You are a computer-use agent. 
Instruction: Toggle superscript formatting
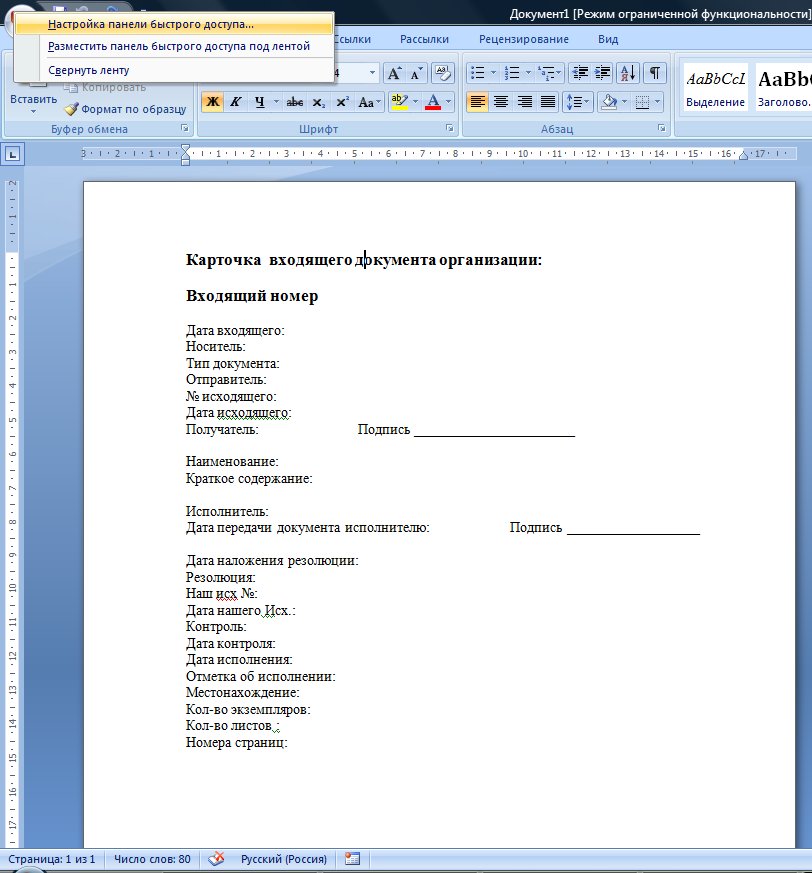coord(342,102)
